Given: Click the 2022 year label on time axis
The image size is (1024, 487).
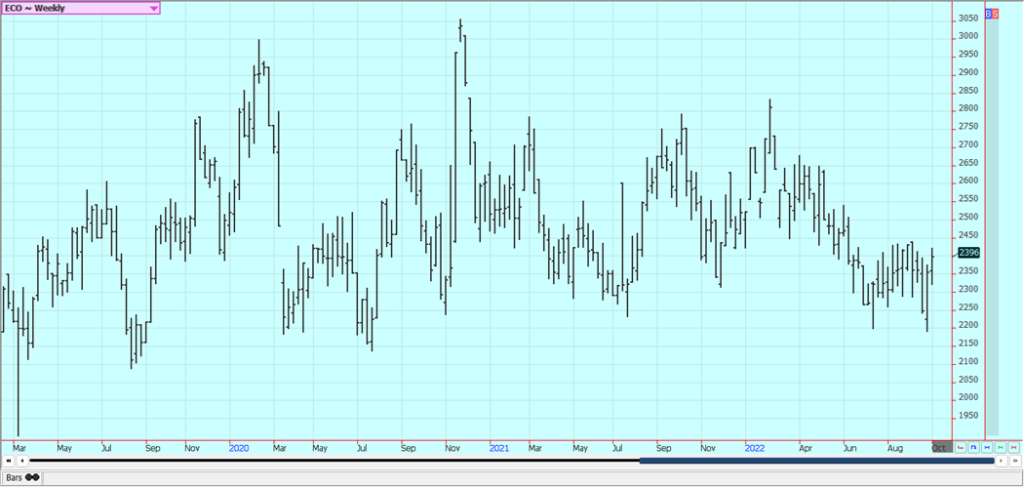Looking at the screenshot, I should click(755, 448).
